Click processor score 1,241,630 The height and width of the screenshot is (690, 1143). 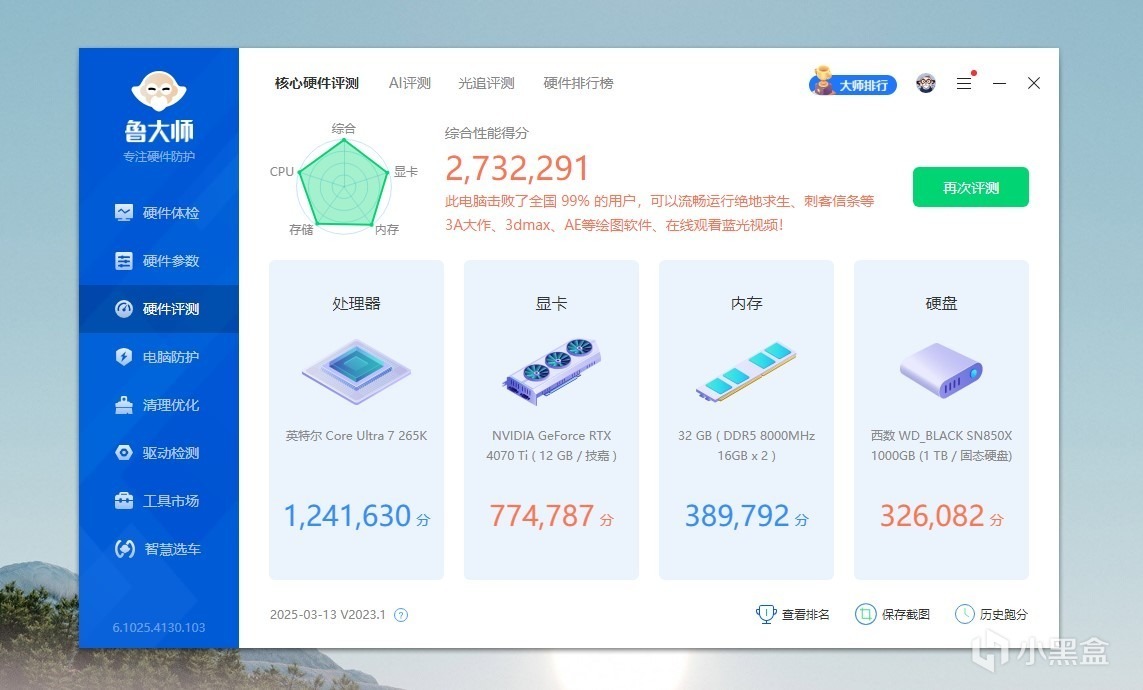click(348, 516)
